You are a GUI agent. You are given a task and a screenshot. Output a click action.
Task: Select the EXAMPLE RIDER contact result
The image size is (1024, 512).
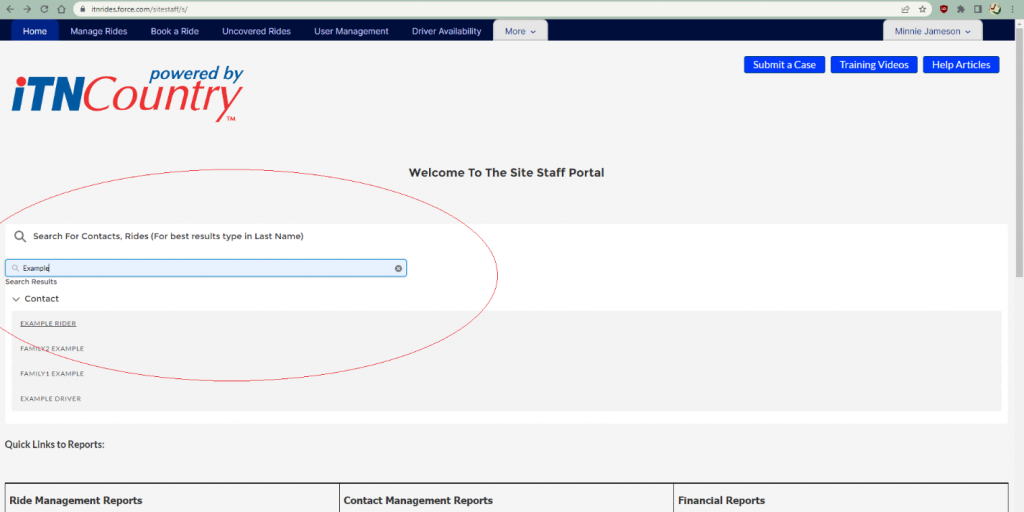click(48, 323)
